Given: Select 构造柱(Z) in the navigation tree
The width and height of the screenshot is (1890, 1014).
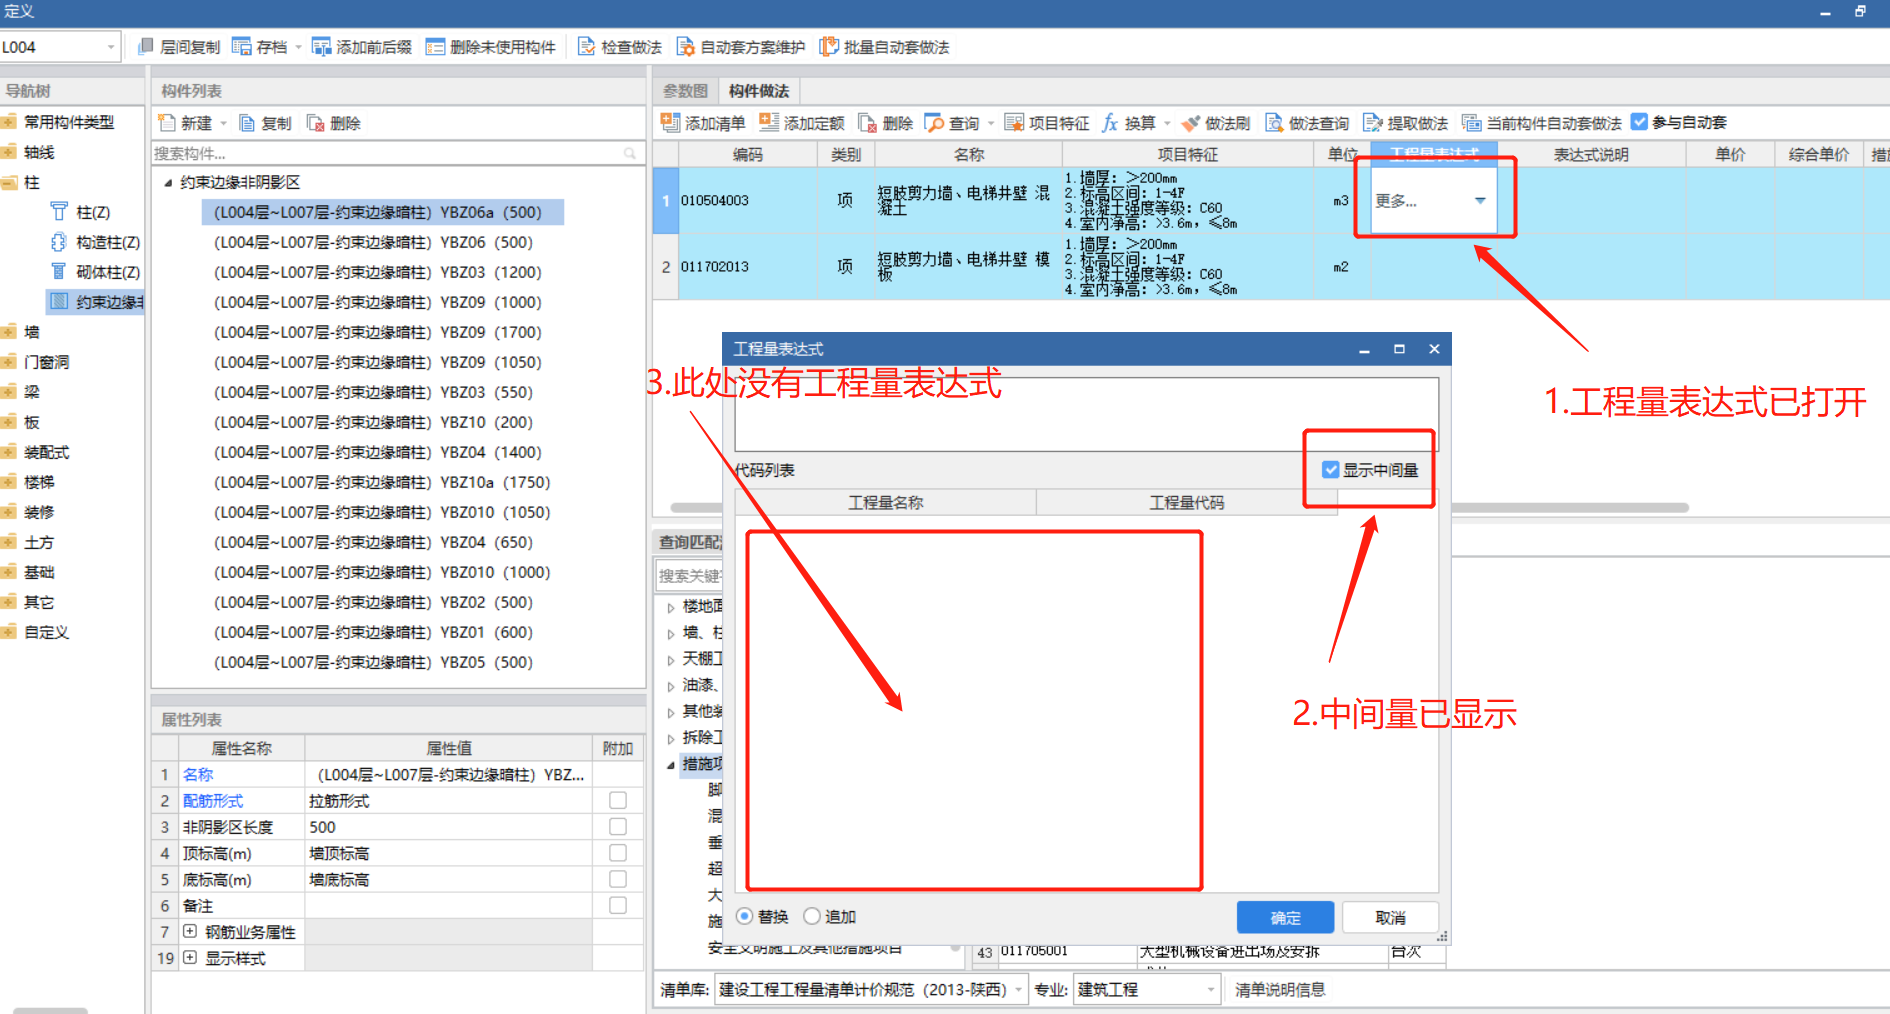Looking at the screenshot, I should 108,242.
